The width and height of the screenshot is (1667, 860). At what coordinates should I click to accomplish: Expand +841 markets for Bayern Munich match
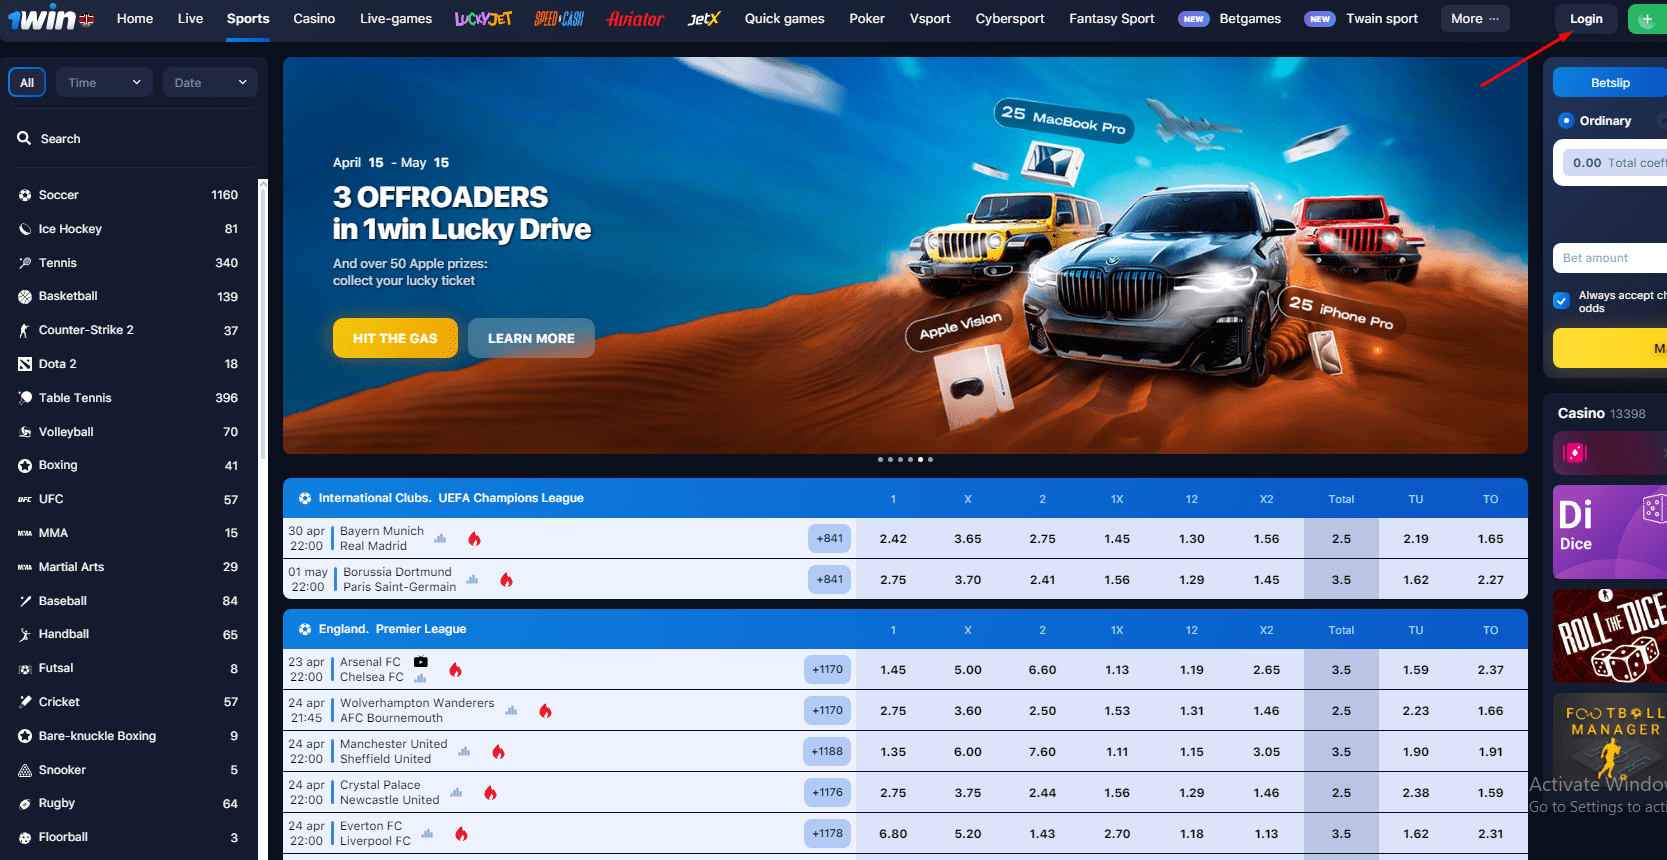coord(830,538)
